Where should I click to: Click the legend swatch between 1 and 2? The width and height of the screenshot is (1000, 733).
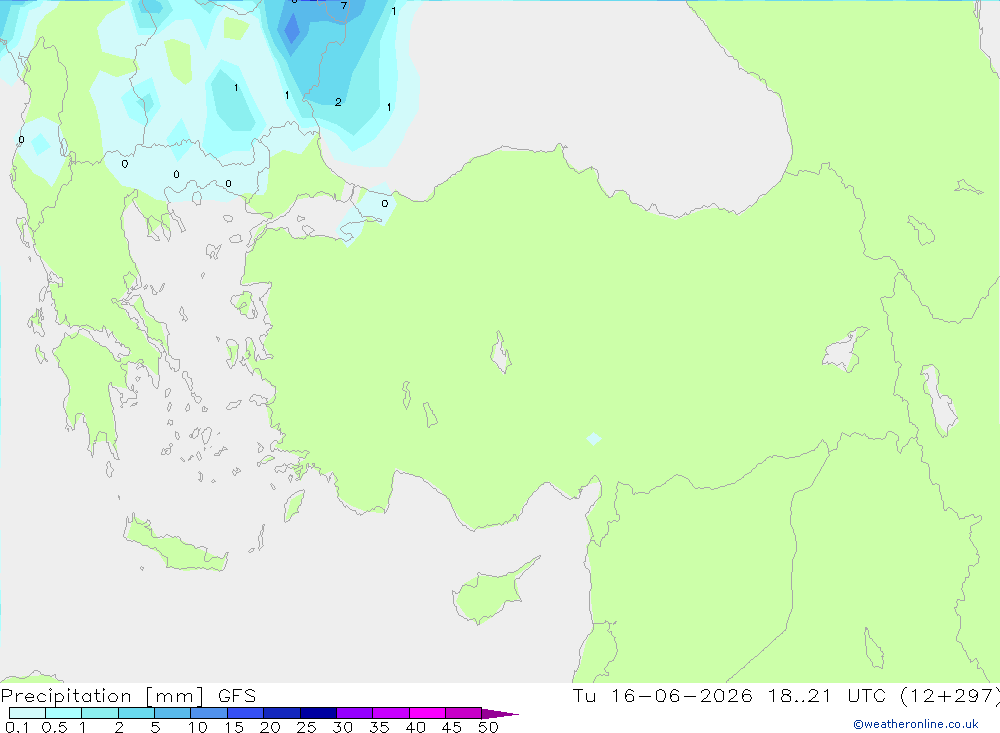pyautogui.click(x=100, y=713)
